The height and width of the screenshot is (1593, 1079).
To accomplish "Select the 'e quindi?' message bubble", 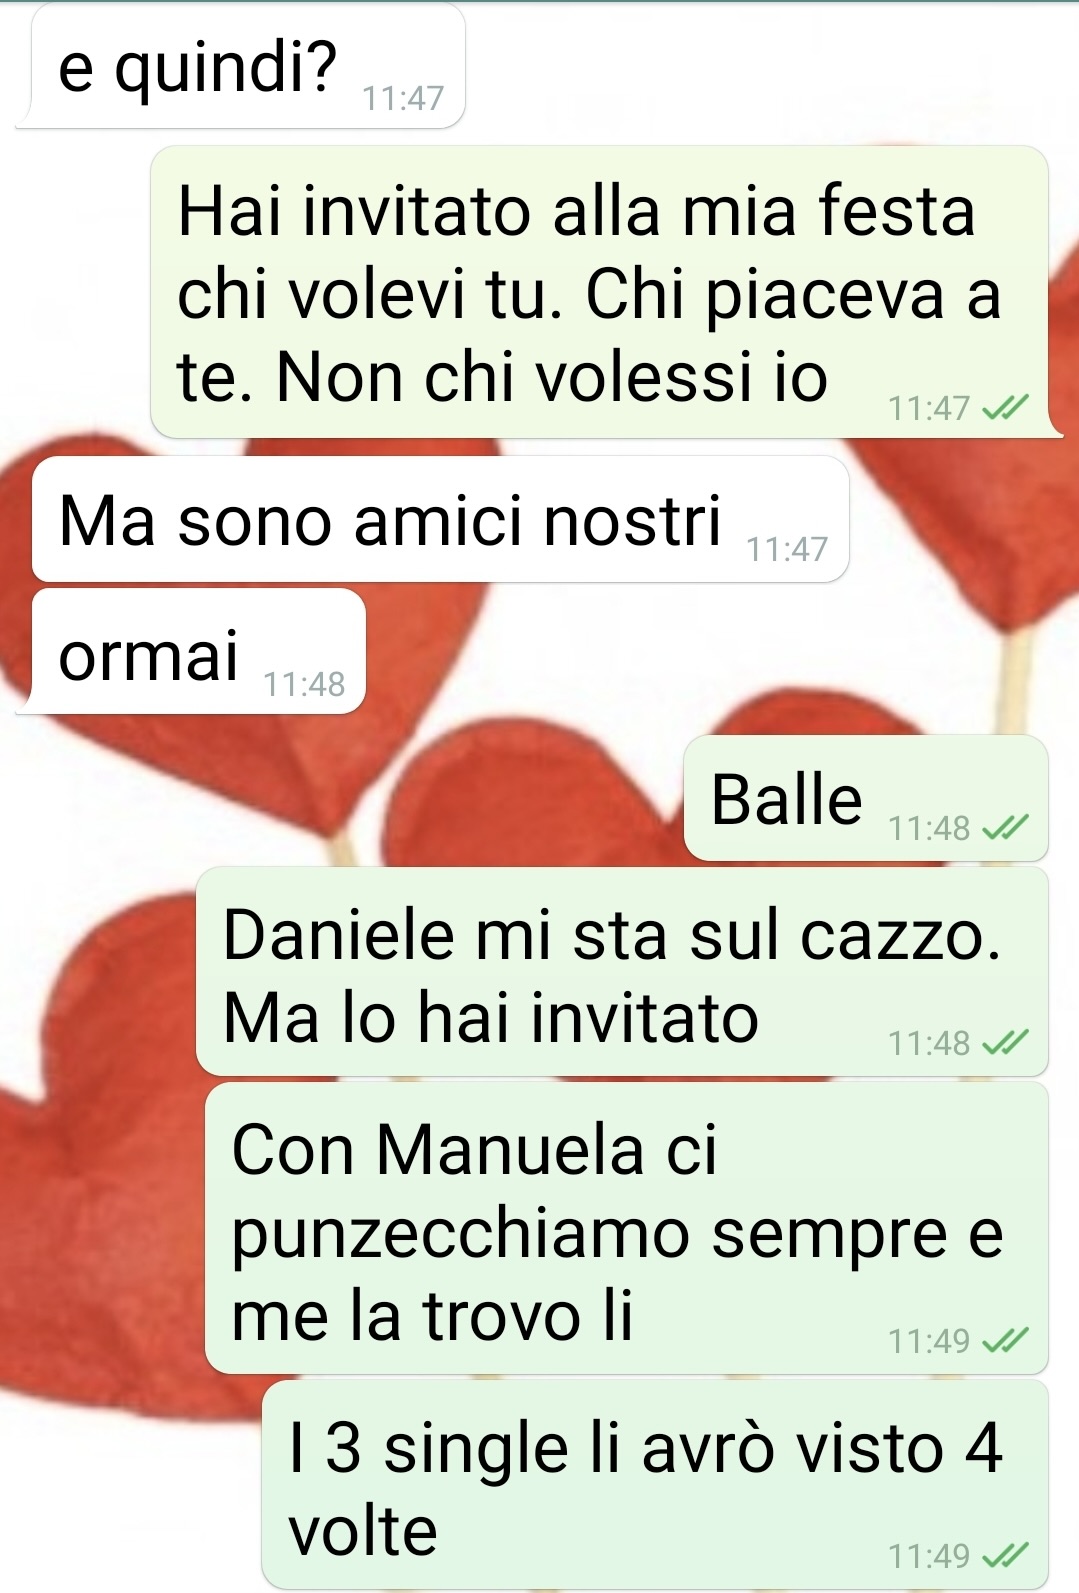I will point(241,67).
